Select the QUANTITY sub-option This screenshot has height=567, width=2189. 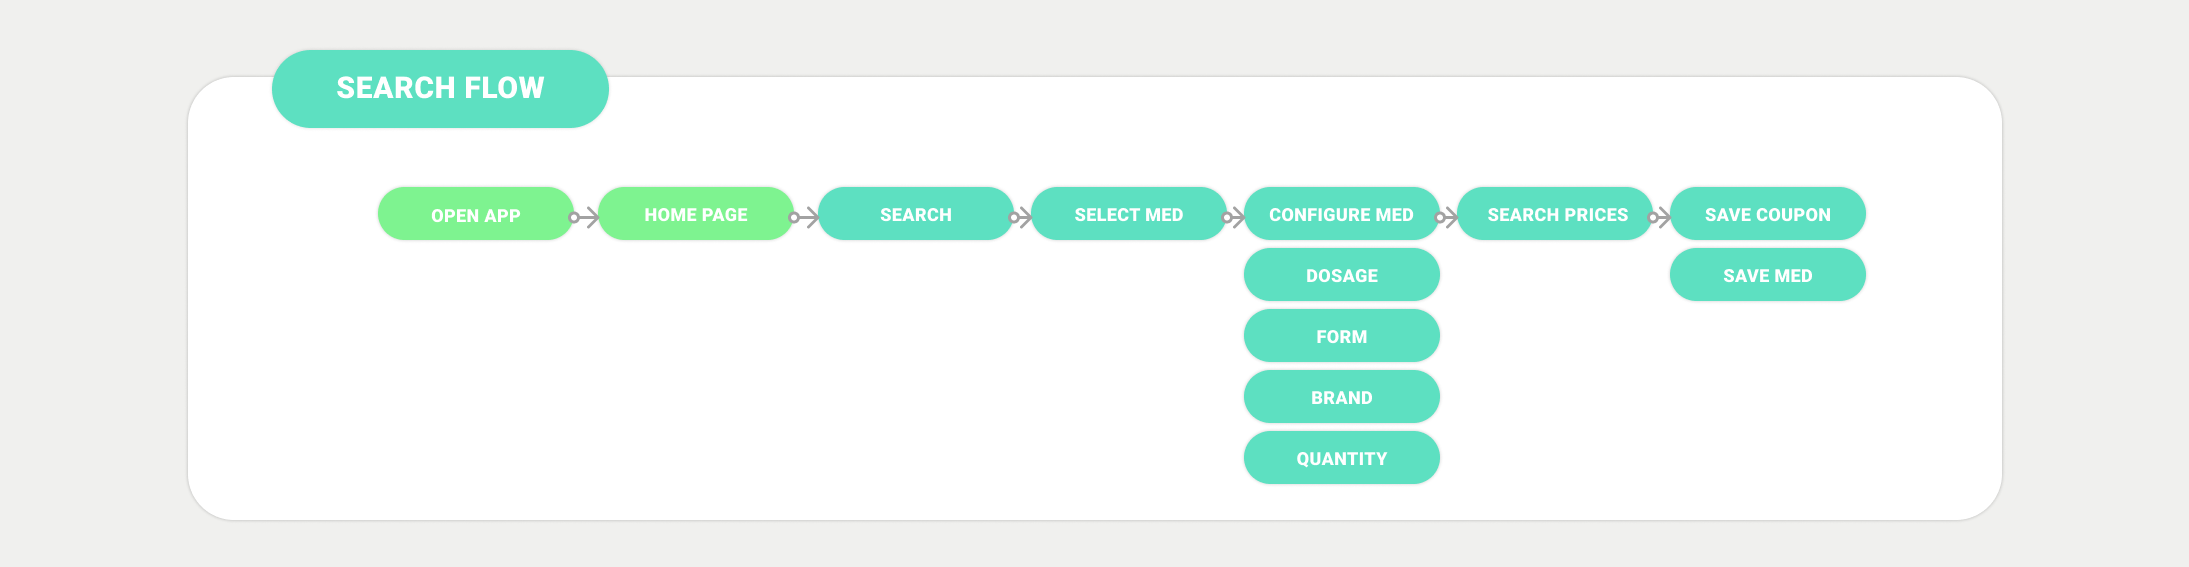pyautogui.click(x=1342, y=458)
